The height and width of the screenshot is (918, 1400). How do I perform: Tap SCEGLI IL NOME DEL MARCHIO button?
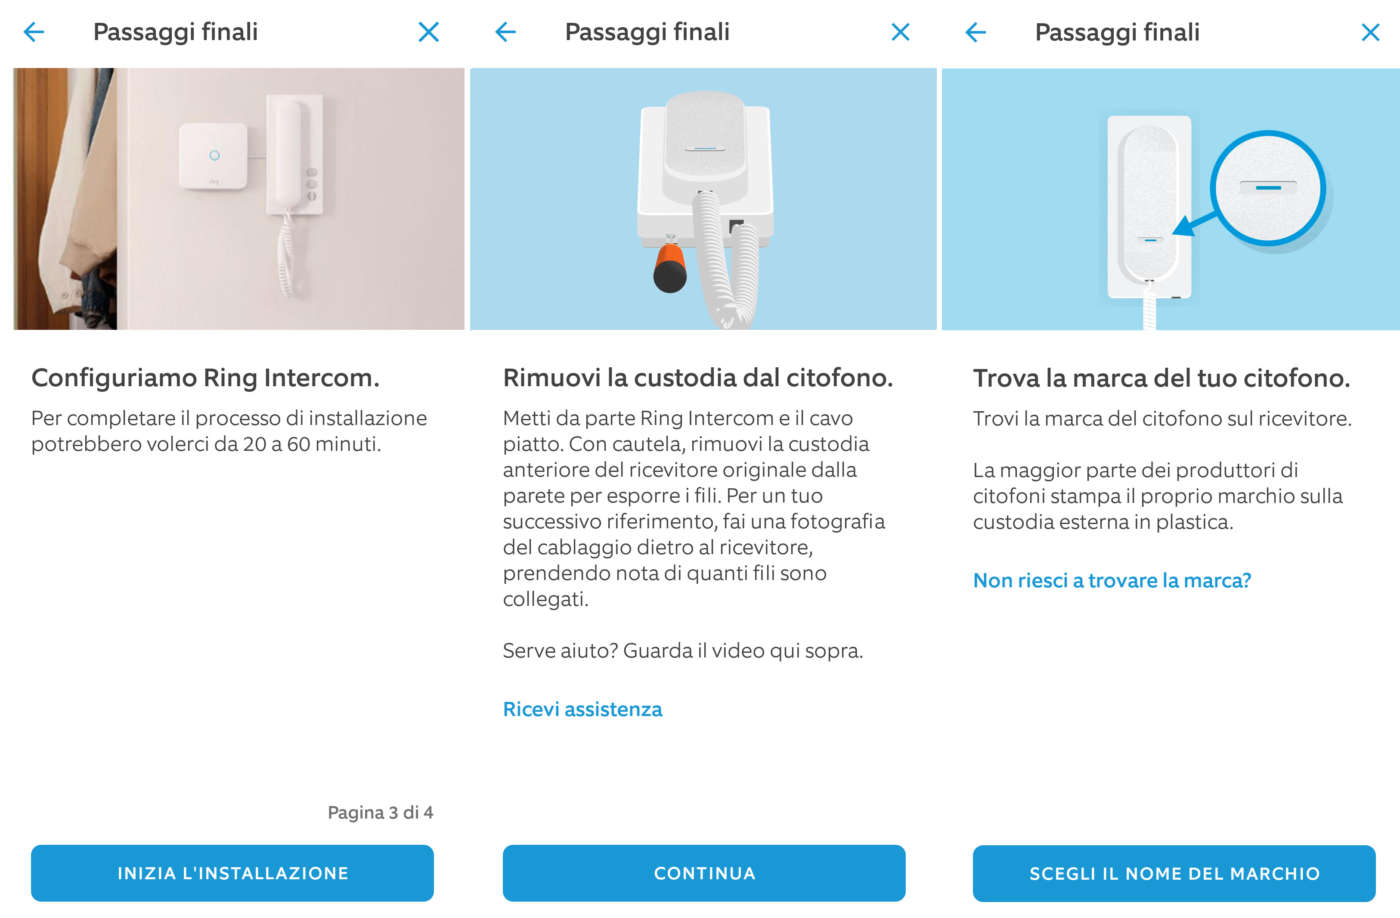point(1174,873)
